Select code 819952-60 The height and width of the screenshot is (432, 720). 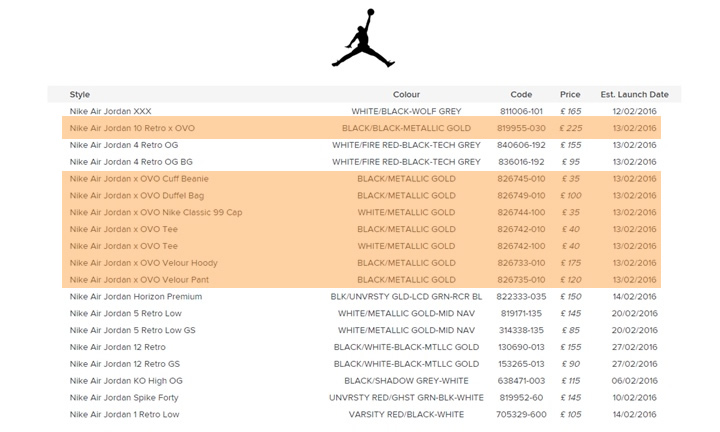[521, 398]
